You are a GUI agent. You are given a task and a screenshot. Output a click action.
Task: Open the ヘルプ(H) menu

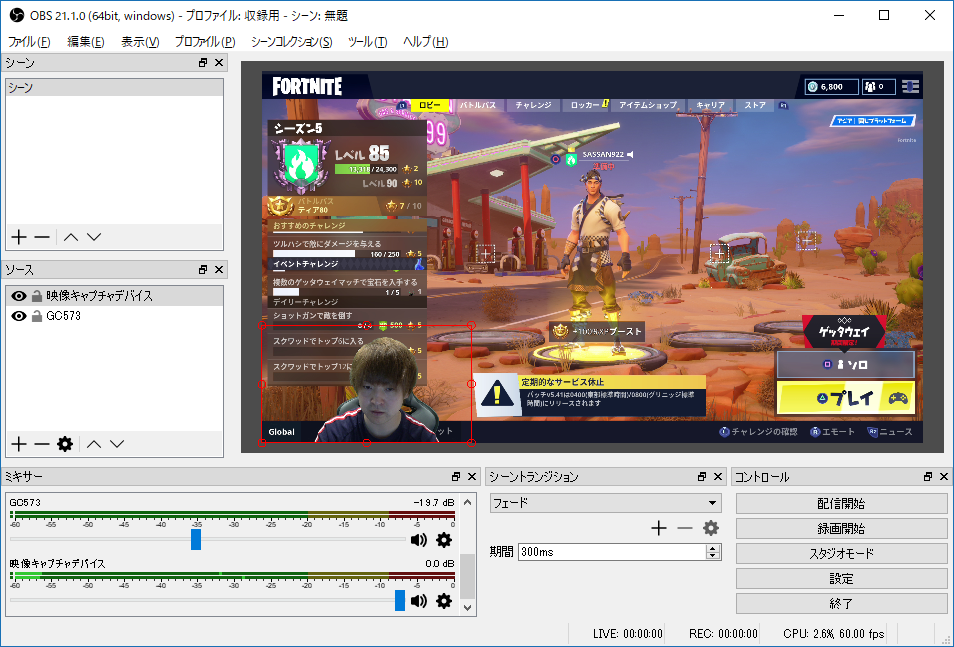tap(425, 41)
